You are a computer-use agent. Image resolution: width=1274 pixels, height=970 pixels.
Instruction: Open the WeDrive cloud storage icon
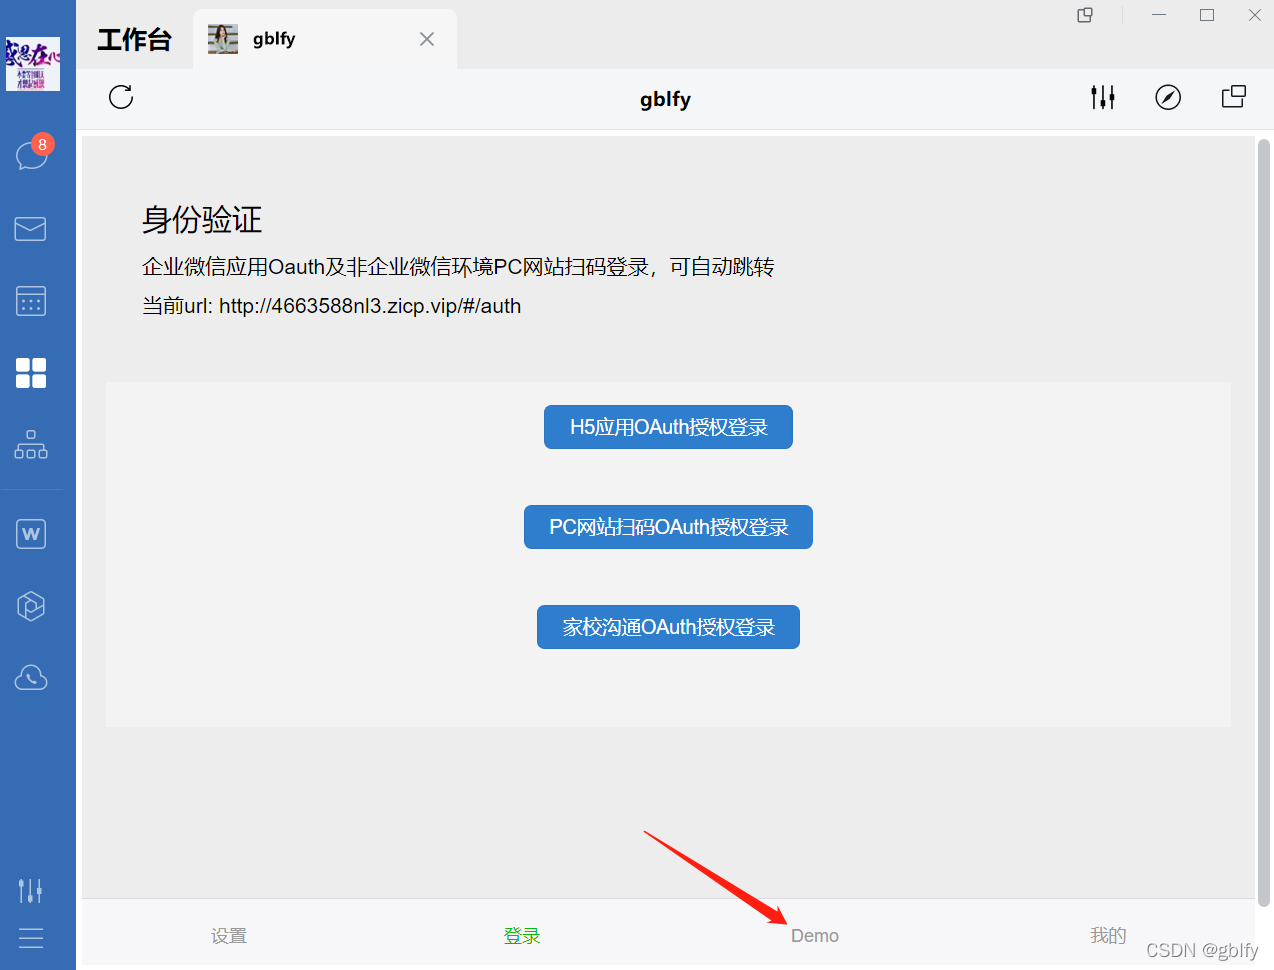pyautogui.click(x=30, y=677)
